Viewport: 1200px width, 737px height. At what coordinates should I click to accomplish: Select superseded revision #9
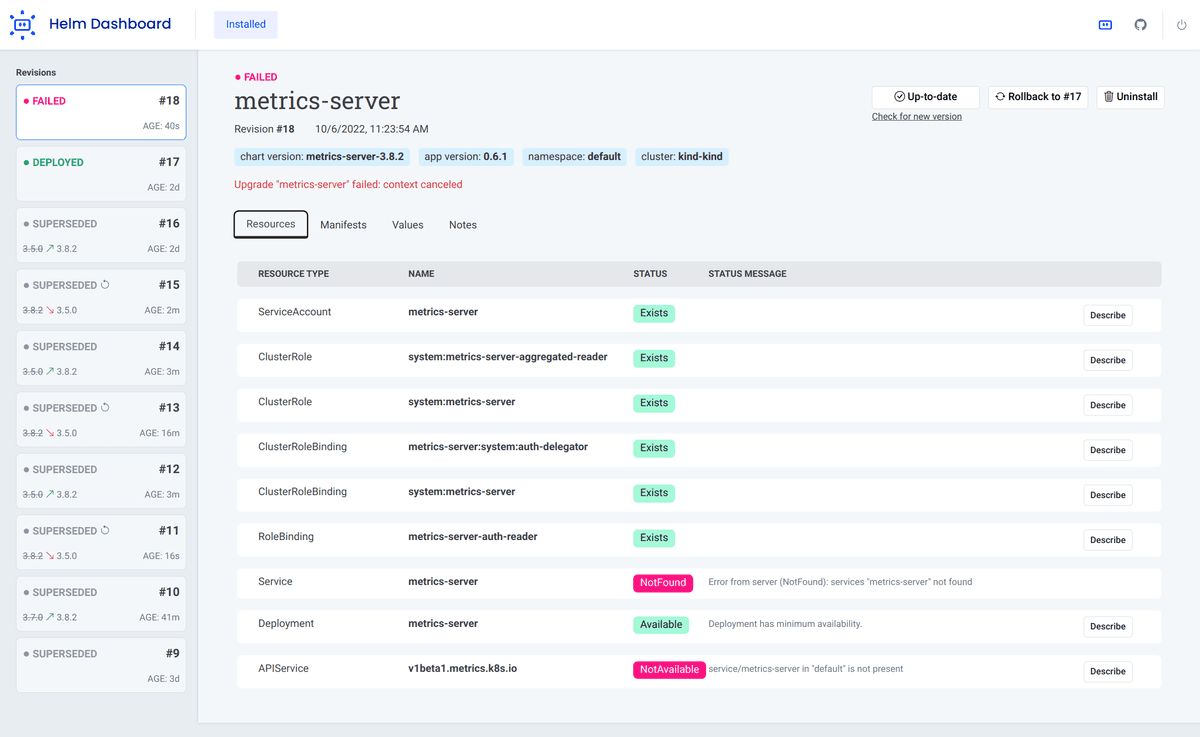tap(101, 665)
